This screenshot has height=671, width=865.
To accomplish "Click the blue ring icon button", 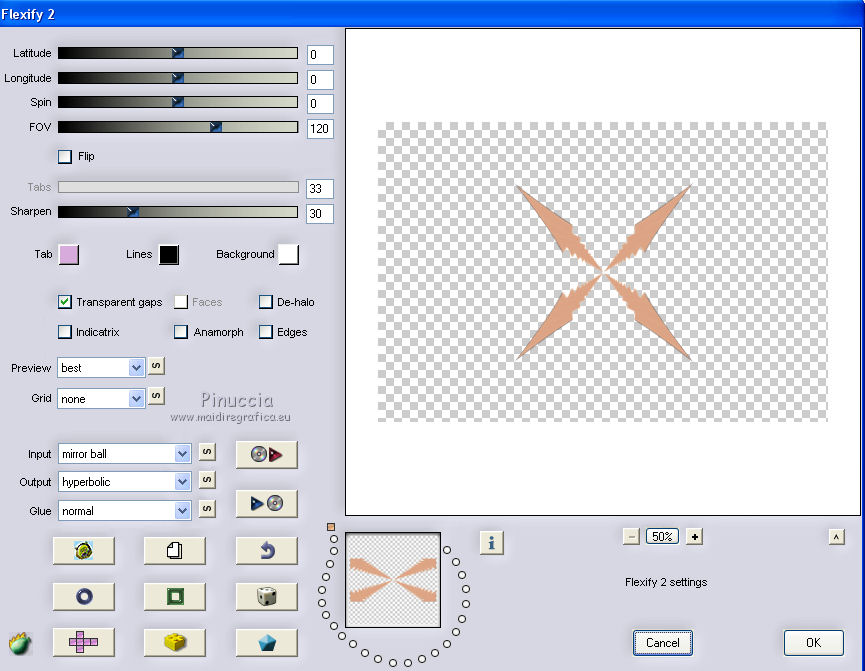I will pos(84,596).
